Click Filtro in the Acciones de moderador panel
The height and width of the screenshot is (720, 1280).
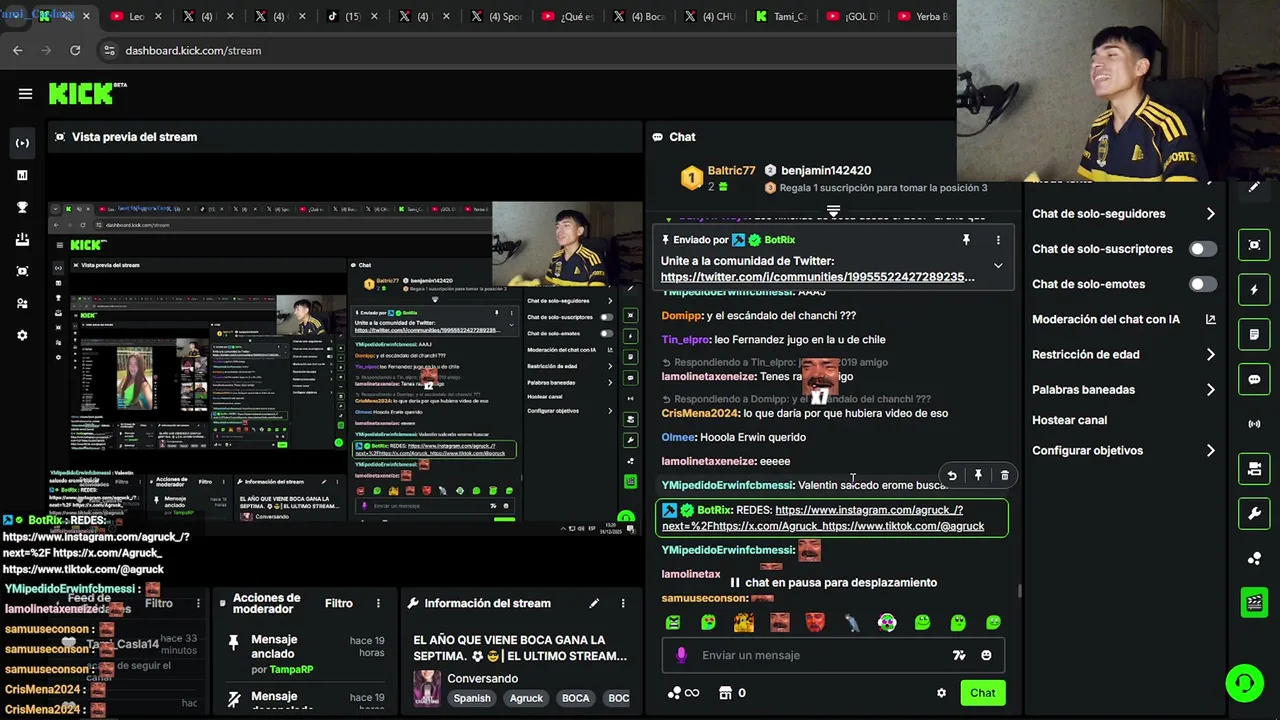pyautogui.click(x=338, y=603)
